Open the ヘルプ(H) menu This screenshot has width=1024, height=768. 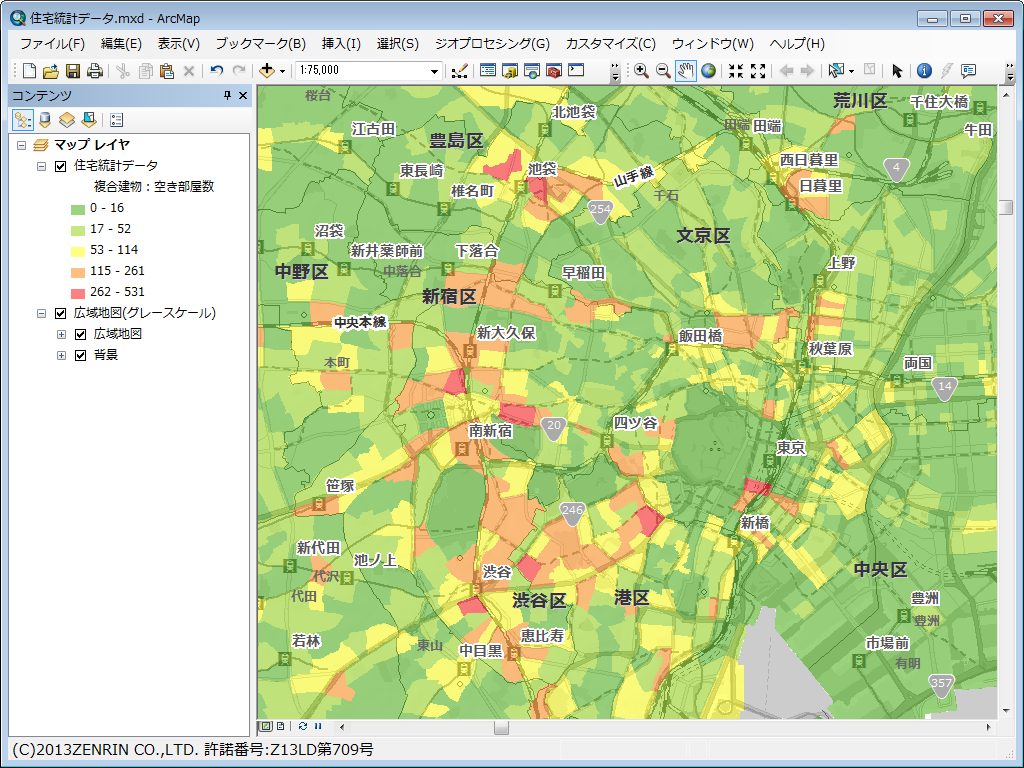(x=797, y=44)
